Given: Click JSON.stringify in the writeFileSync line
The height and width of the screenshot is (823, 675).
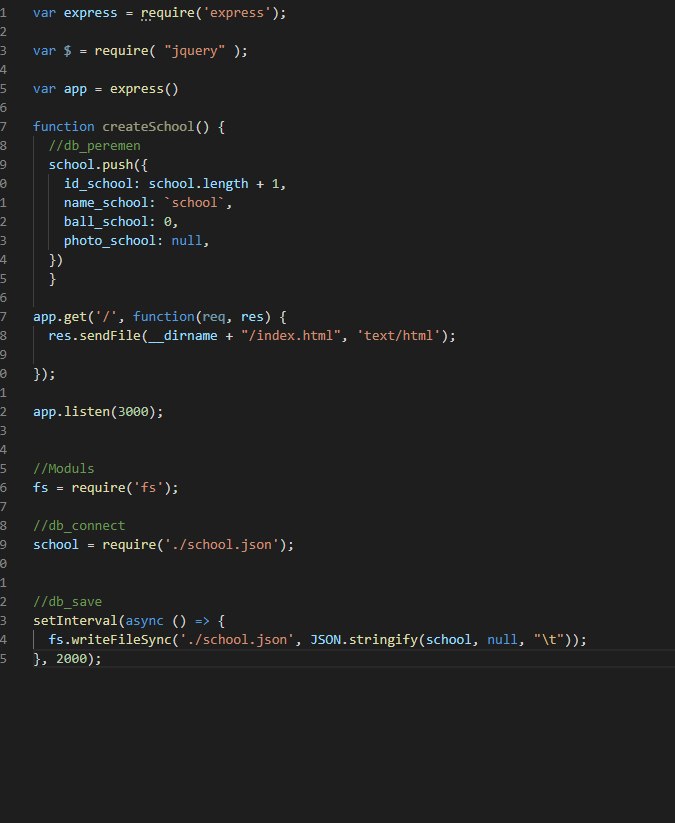Looking at the screenshot, I should pos(364,639).
